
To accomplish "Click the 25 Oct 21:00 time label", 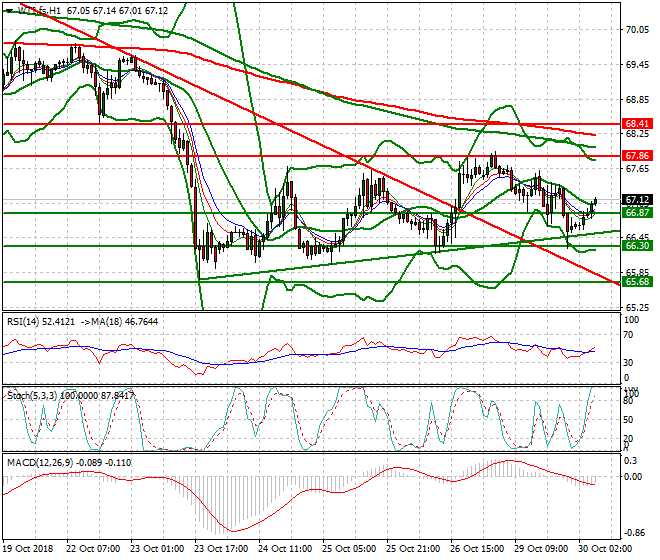I will (x=413, y=549).
